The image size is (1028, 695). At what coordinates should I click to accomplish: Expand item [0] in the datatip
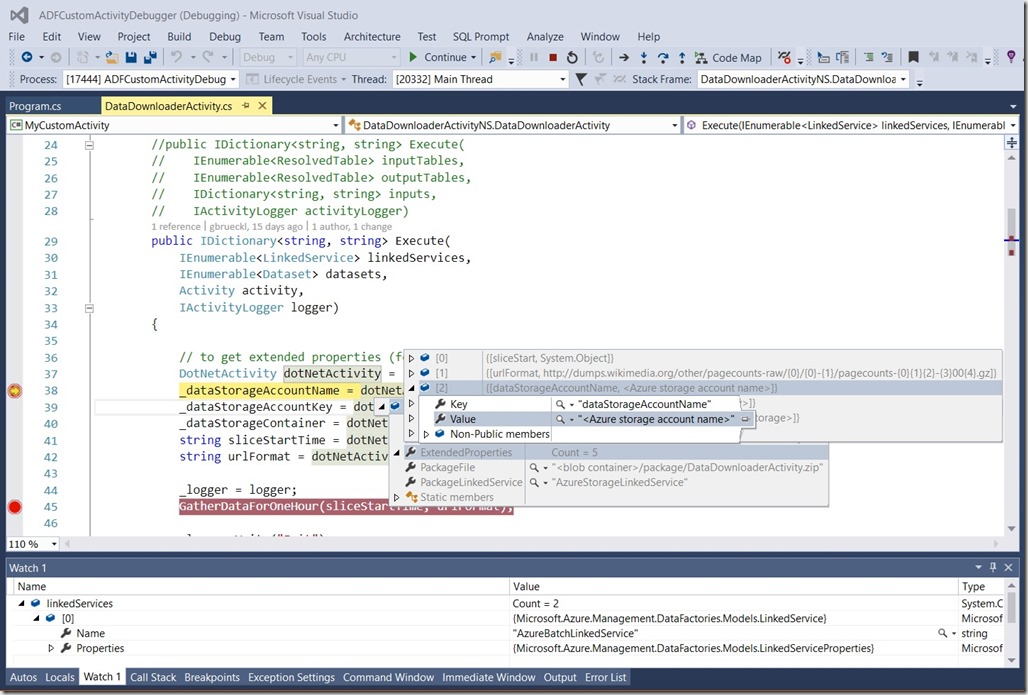point(411,358)
